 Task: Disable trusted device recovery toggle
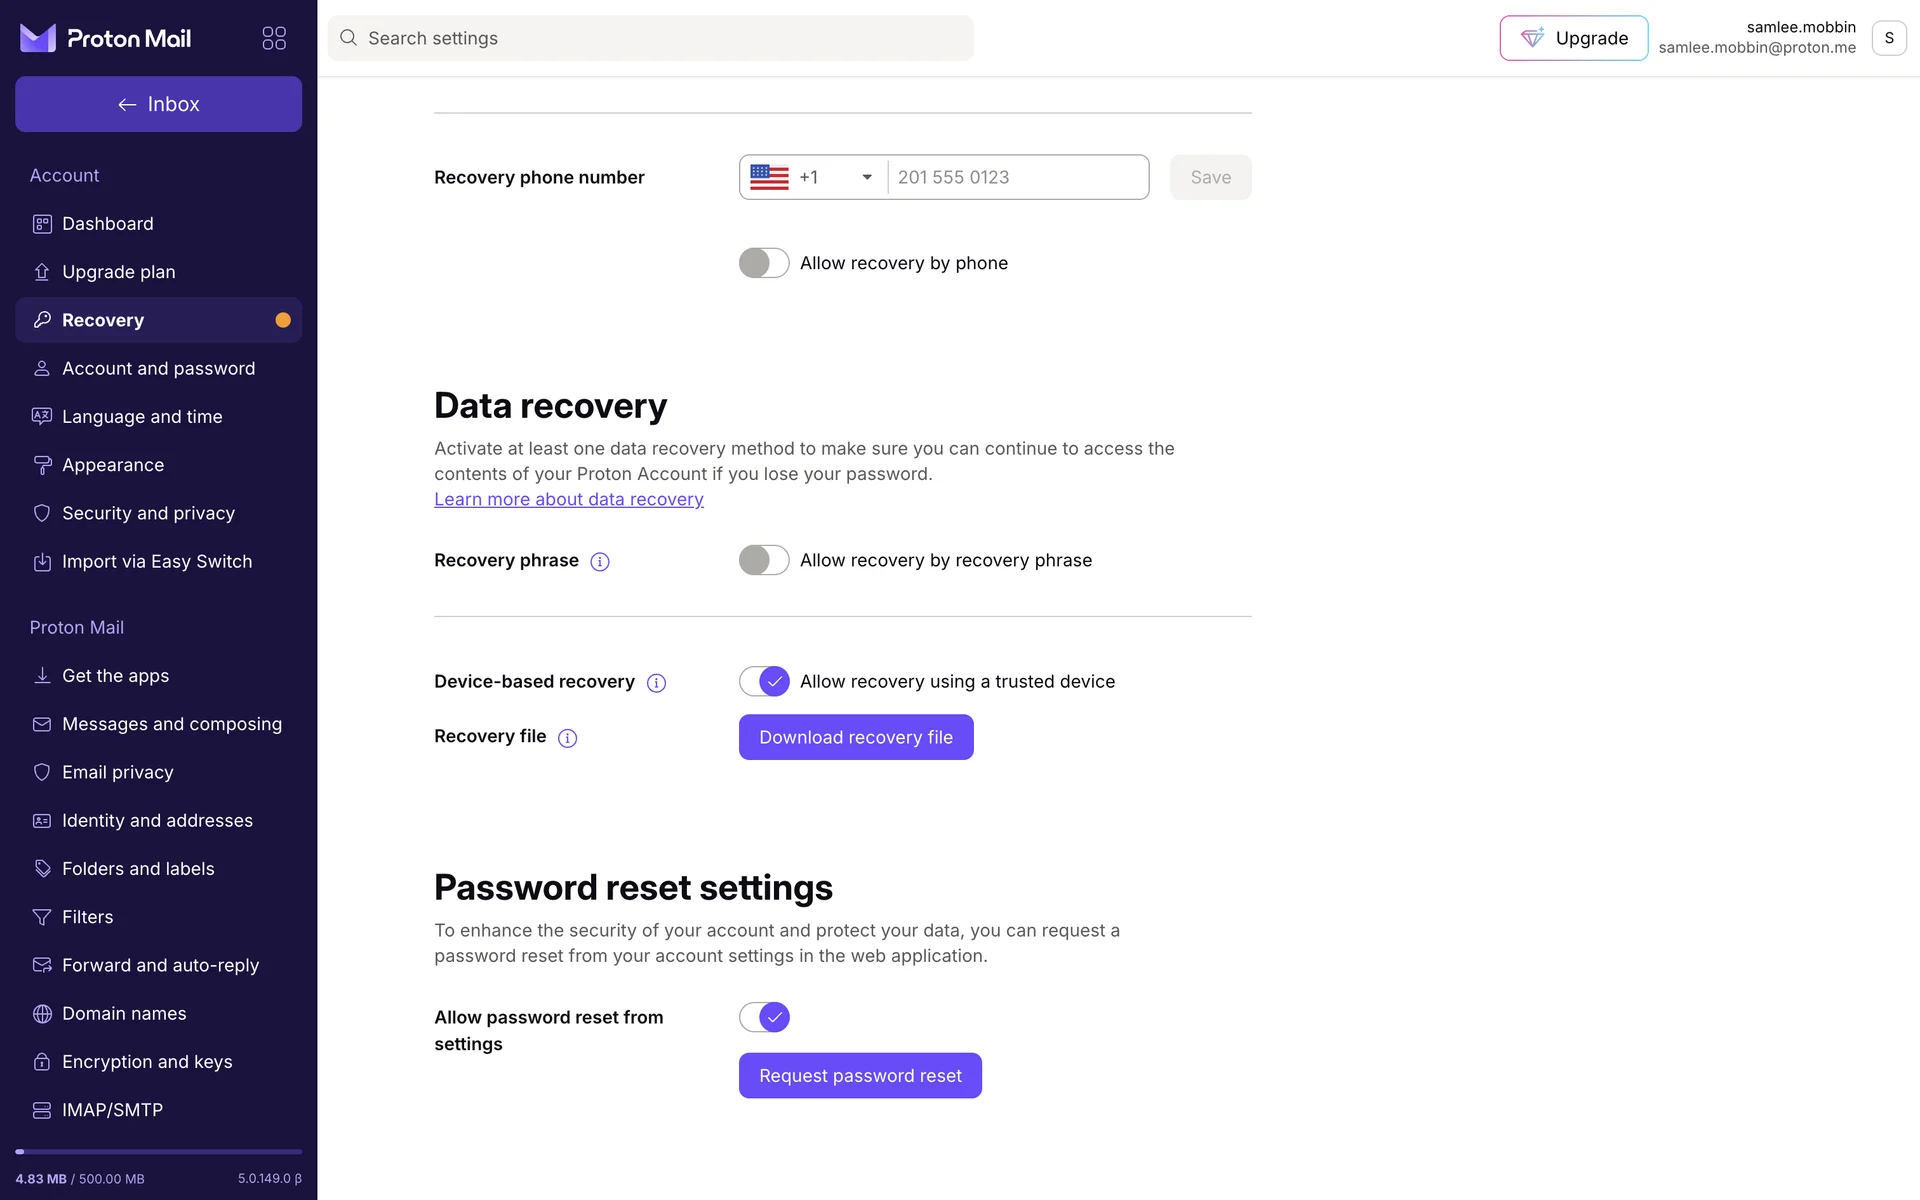pyautogui.click(x=764, y=681)
